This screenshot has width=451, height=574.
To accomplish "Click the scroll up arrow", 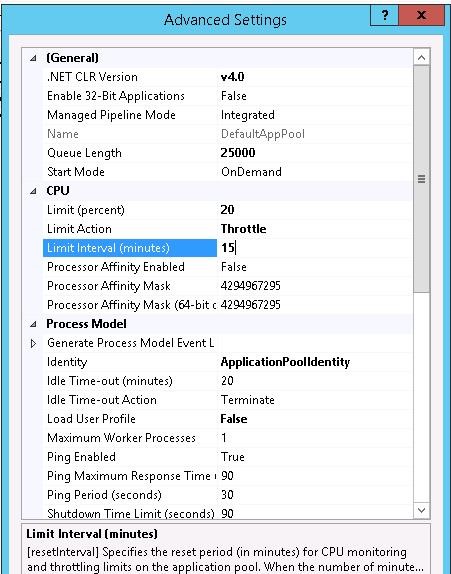I will [421, 57].
